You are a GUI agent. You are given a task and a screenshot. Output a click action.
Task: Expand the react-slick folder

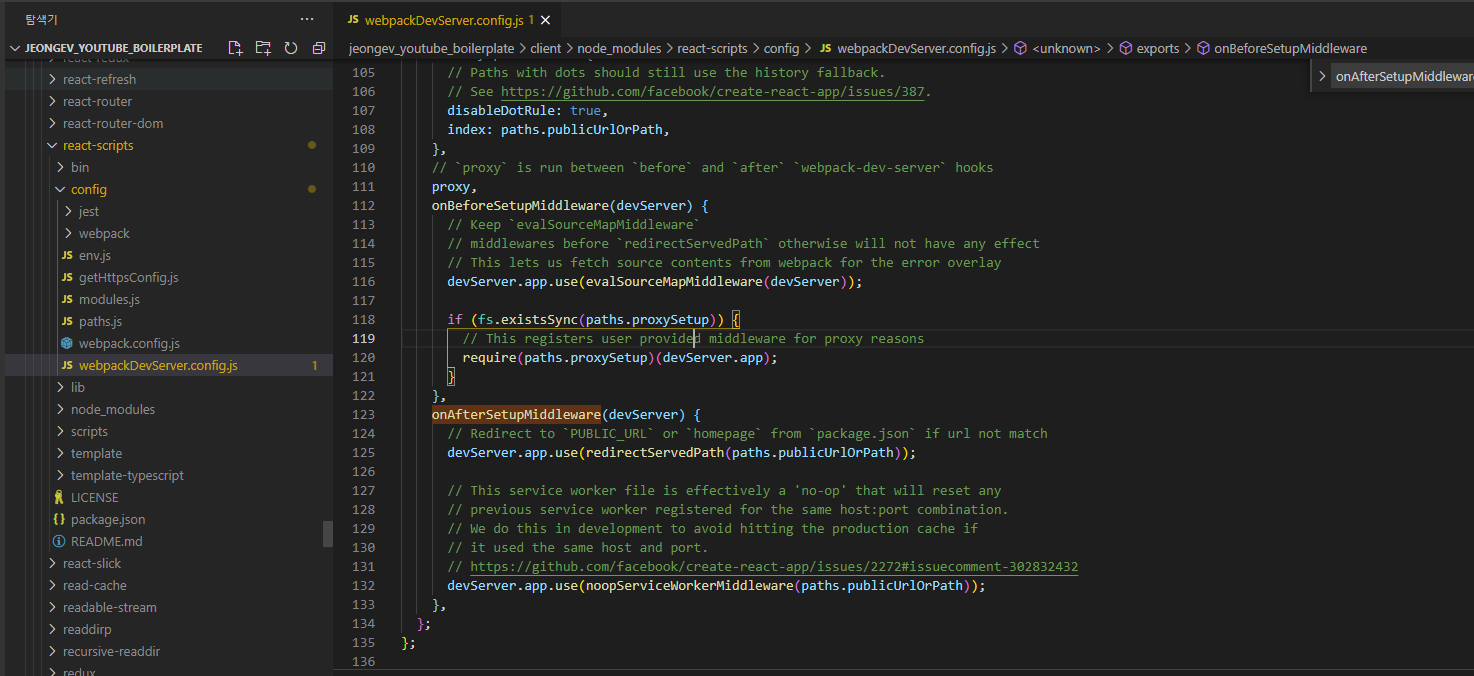point(168,563)
